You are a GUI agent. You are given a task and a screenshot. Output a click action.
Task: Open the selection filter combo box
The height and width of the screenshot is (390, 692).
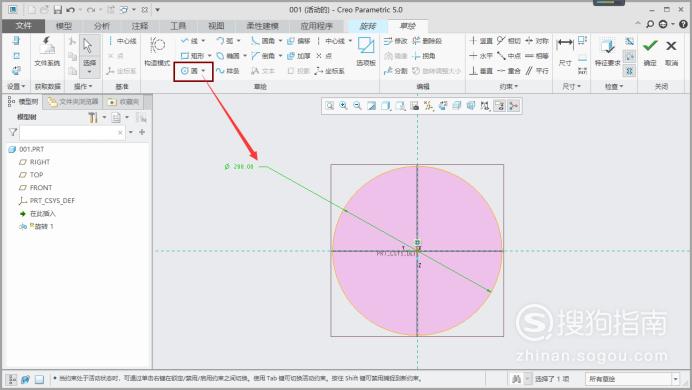pyautogui.click(x=632, y=379)
